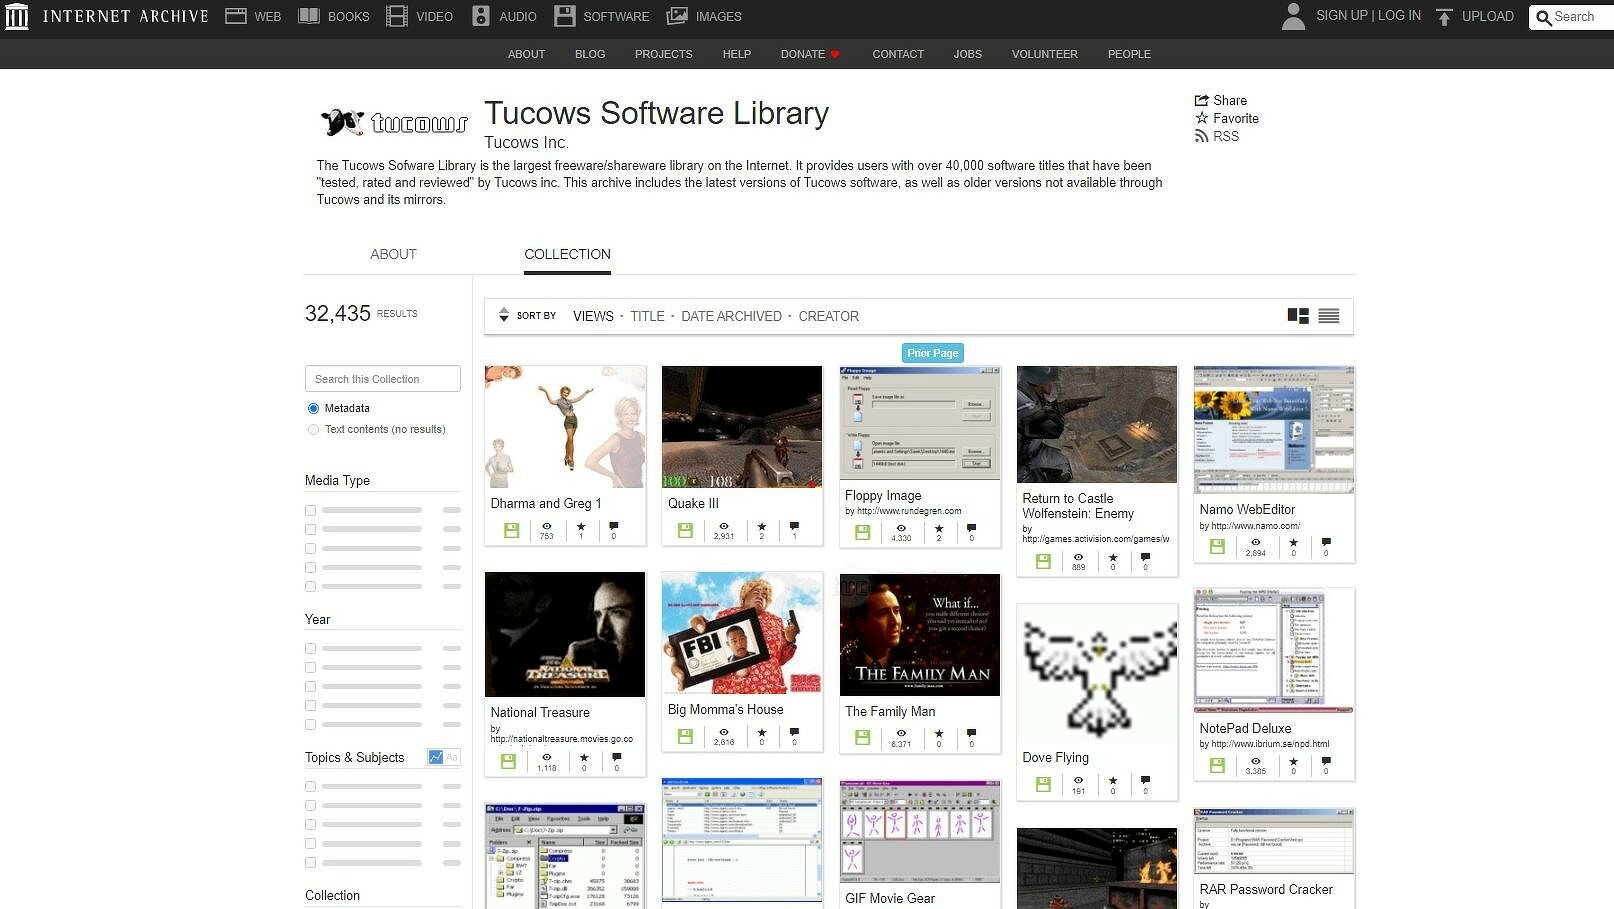Open the Software floppy icon
This screenshot has width=1614, height=909.
(565, 16)
